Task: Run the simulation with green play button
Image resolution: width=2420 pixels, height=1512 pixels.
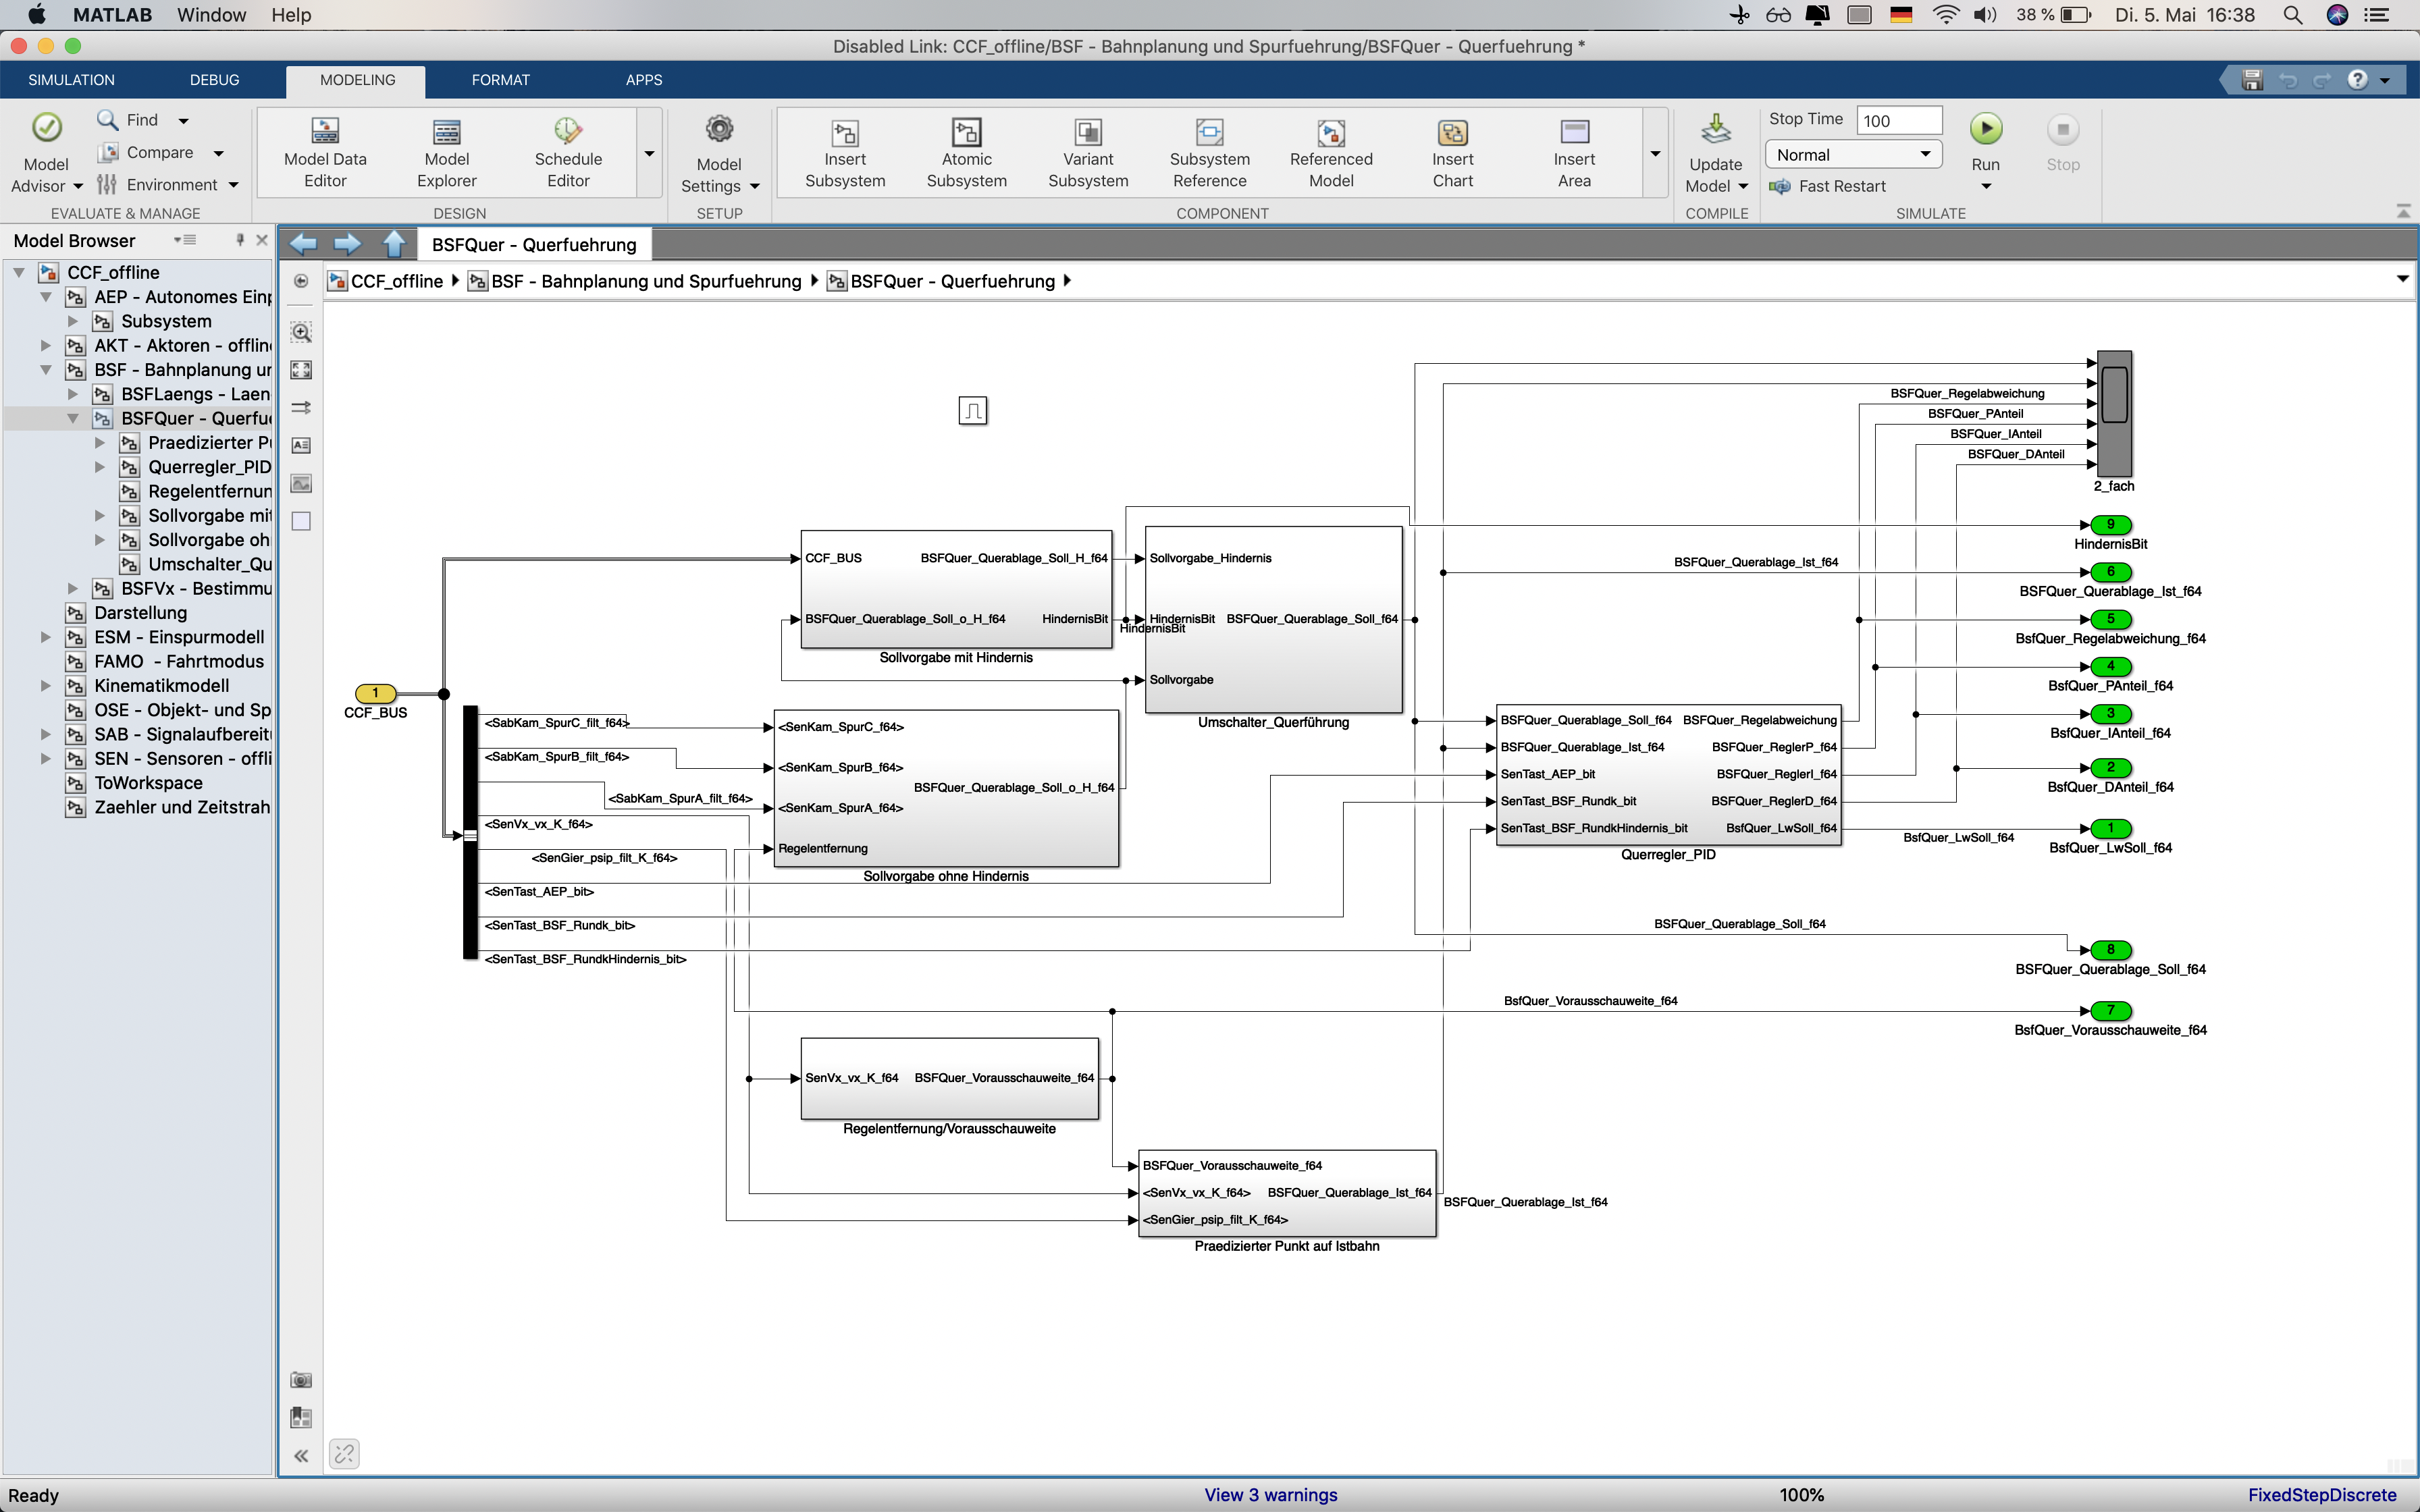Action: tap(1985, 129)
